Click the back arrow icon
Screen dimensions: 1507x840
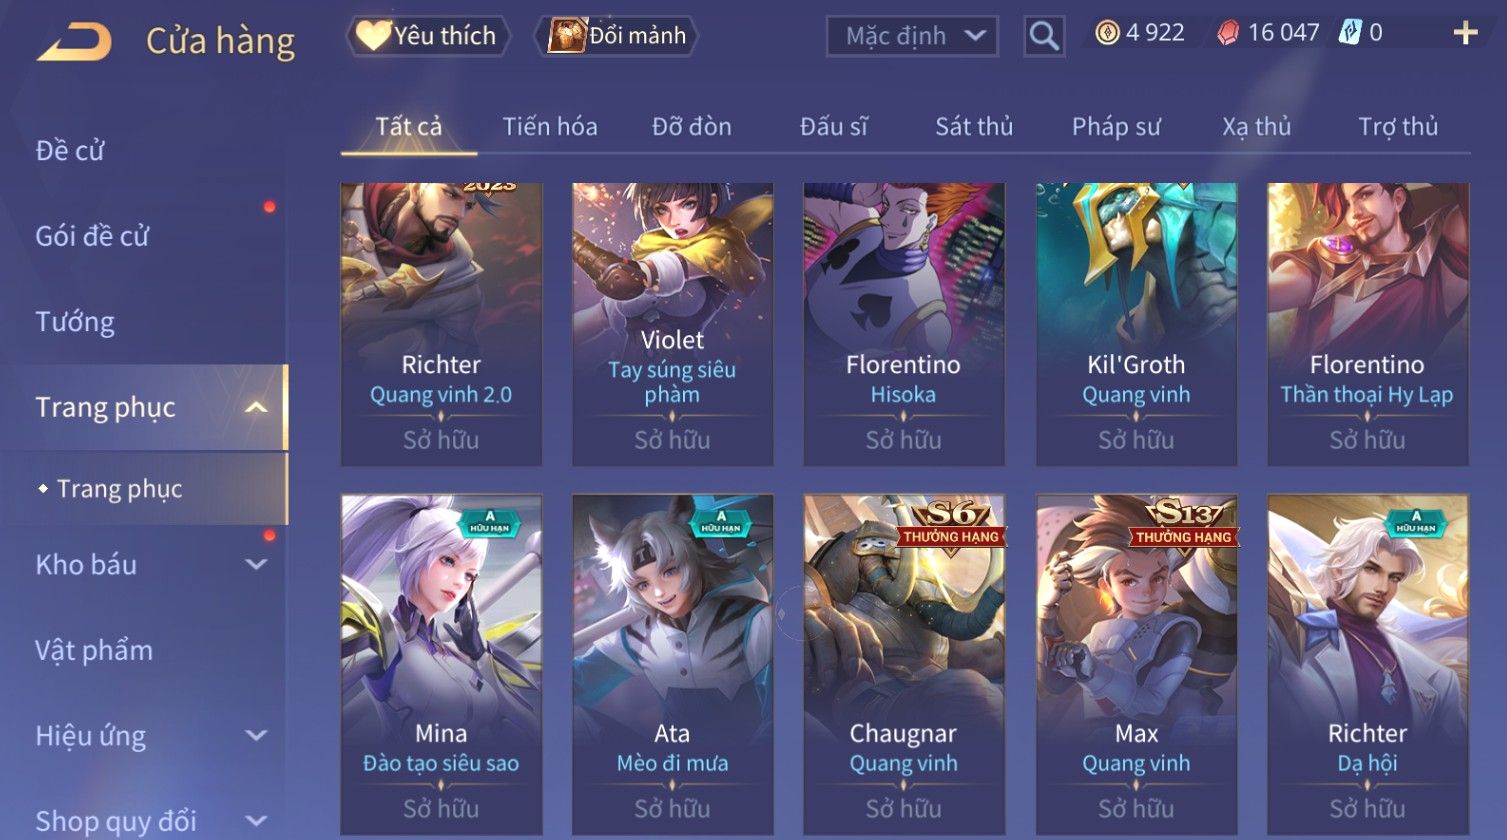[x=75, y=41]
